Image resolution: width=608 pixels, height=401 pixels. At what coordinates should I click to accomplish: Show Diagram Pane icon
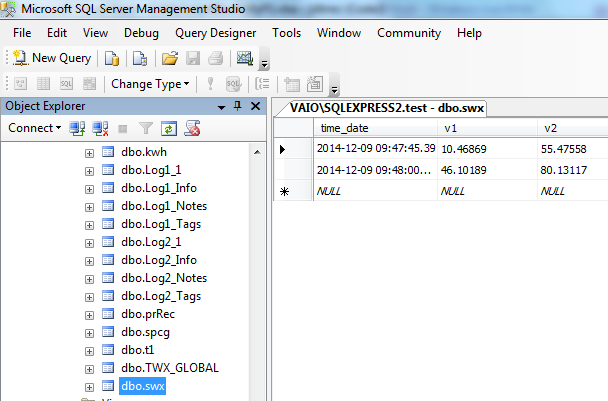21,84
